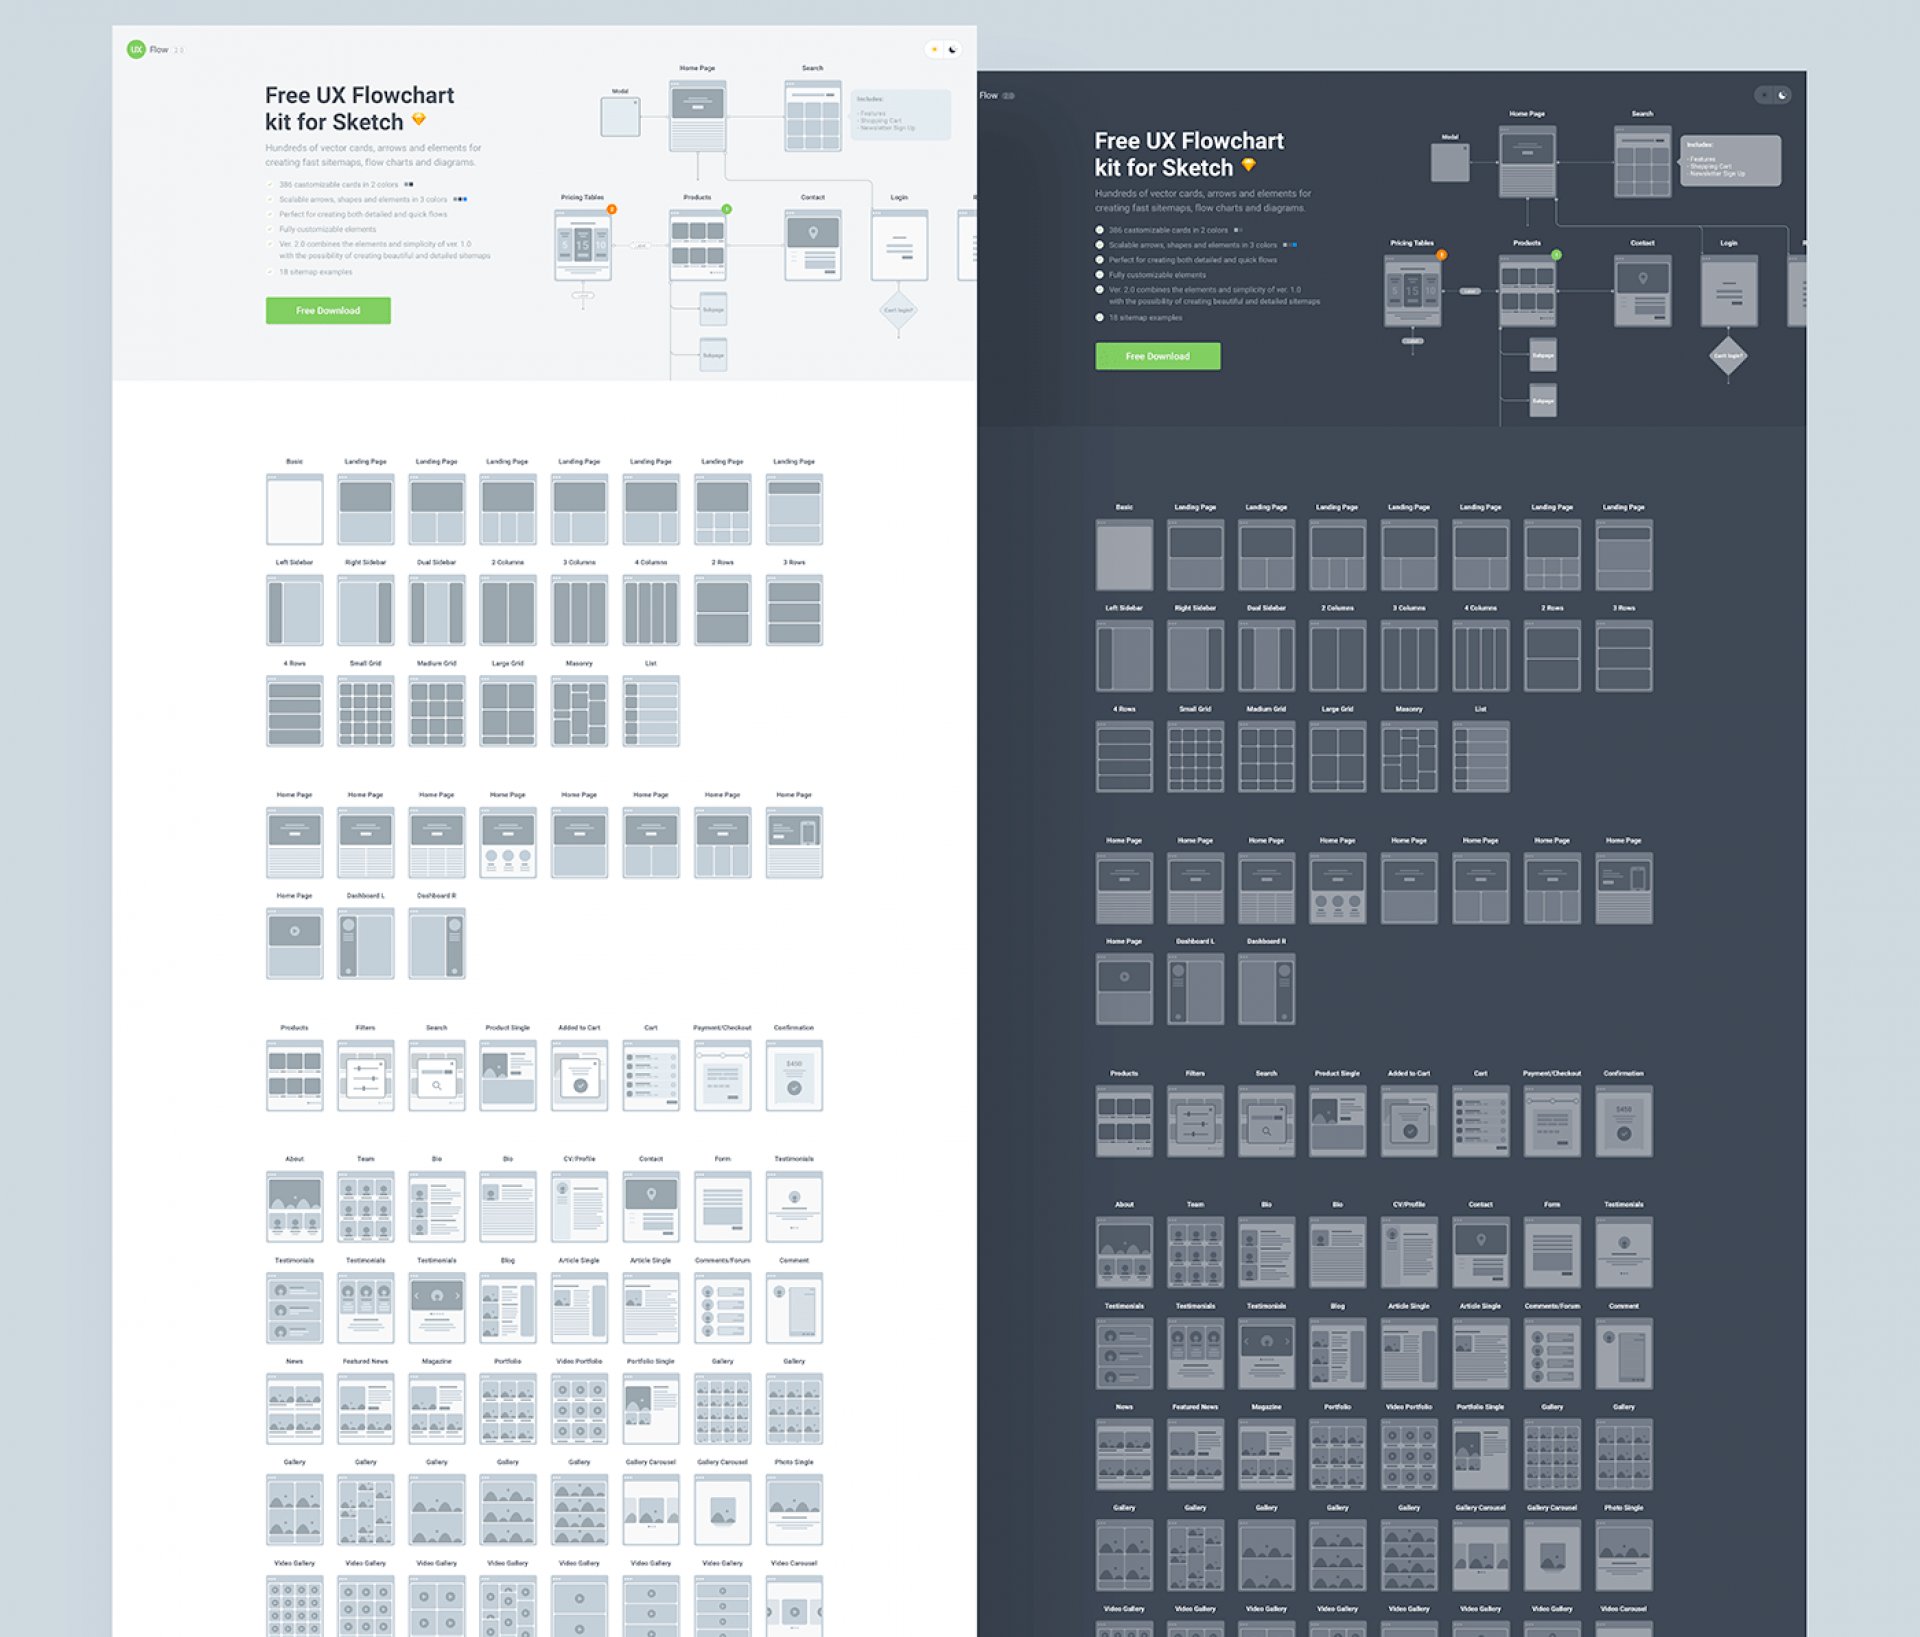Select the Masonry layout card on dark page

(1410, 757)
